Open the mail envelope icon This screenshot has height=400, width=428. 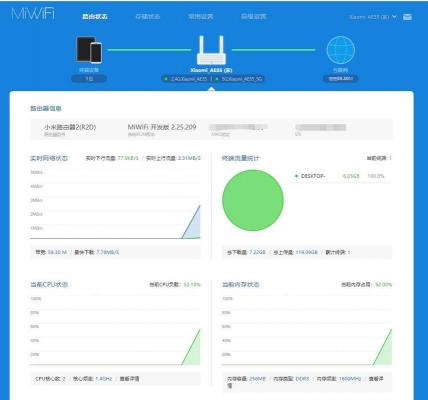[x=407, y=17]
